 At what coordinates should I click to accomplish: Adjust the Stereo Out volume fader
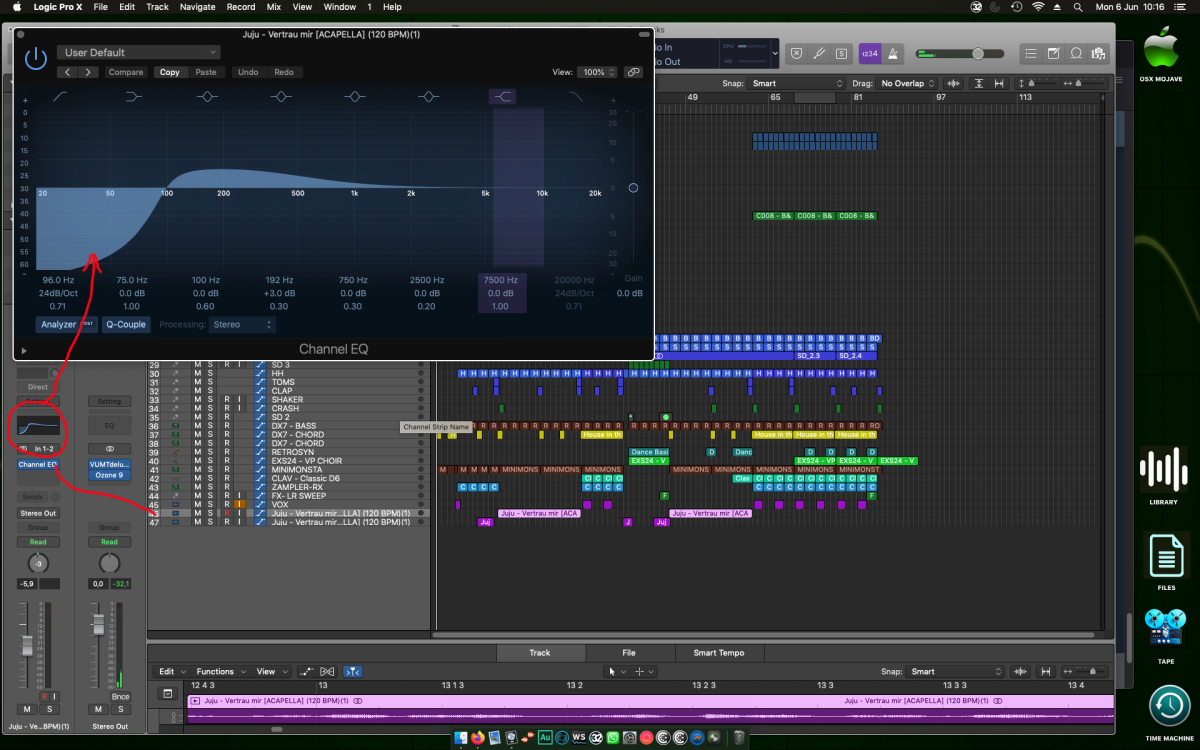coord(98,625)
